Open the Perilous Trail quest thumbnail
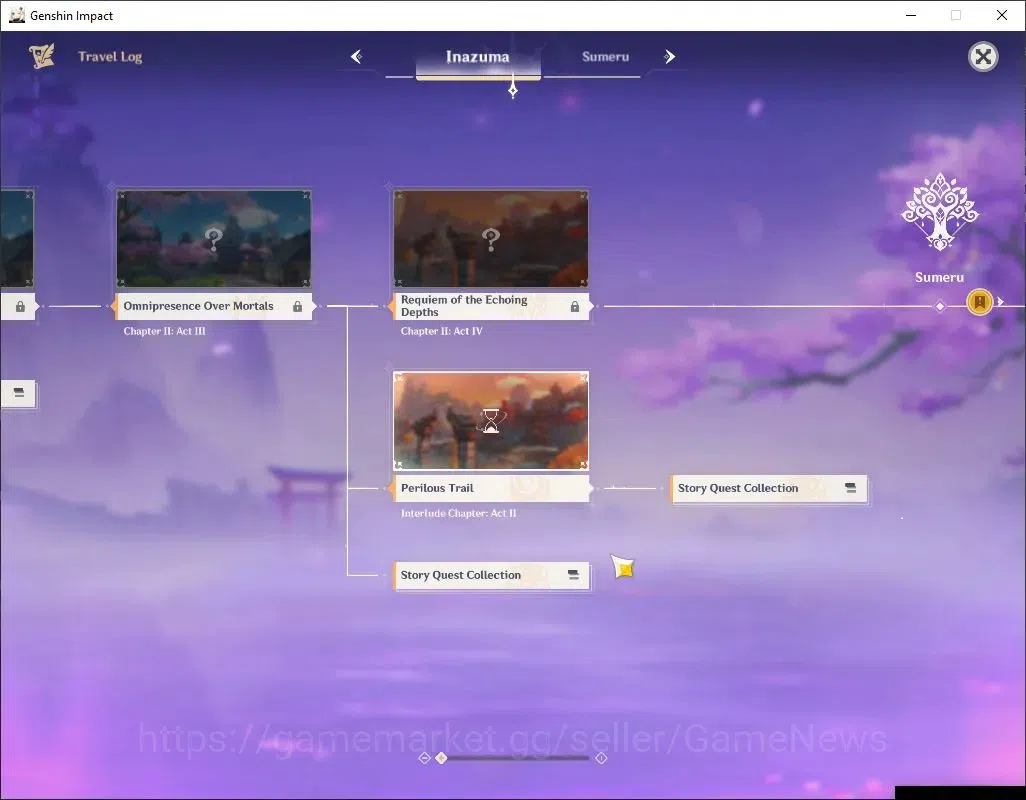Viewport: 1026px width, 800px height. 491,421
